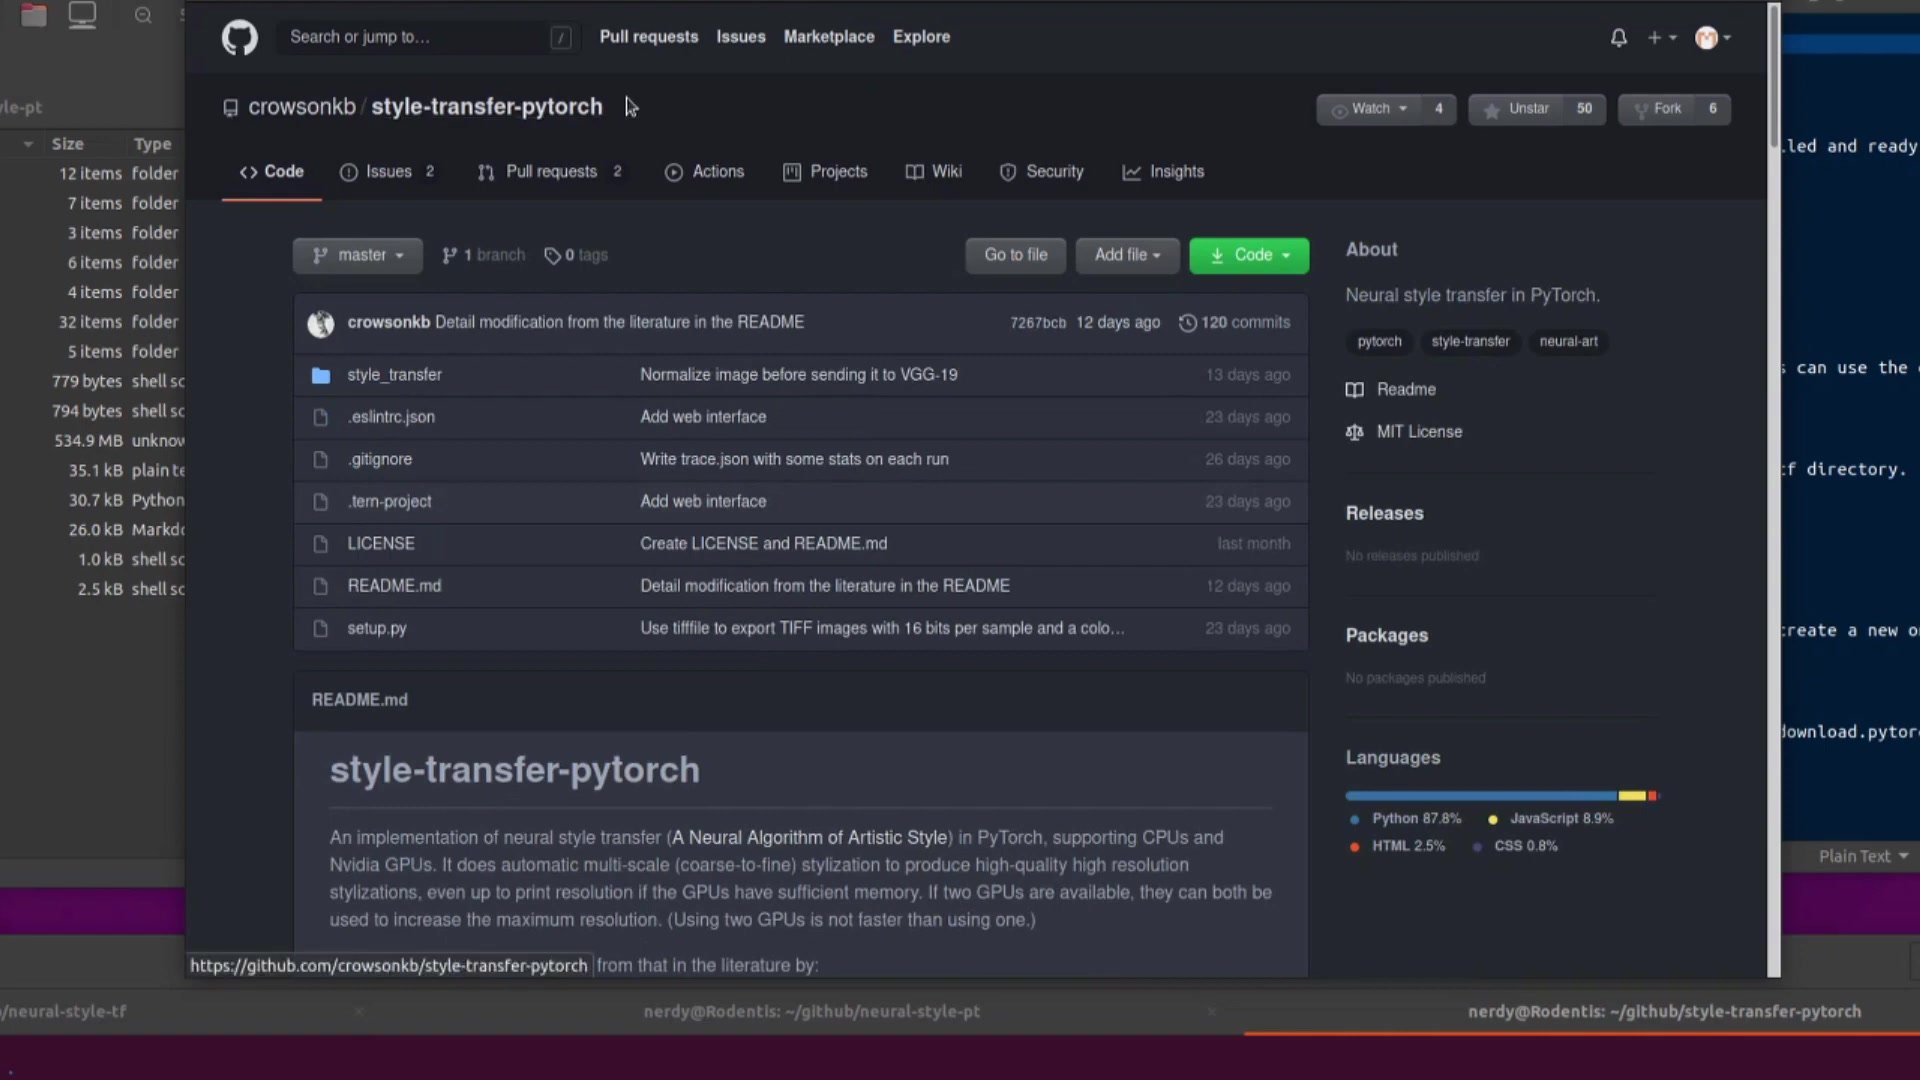Unstar the repository
Image resolution: width=1920 pixels, height=1080 pixels.
pyautogui.click(x=1516, y=109)
